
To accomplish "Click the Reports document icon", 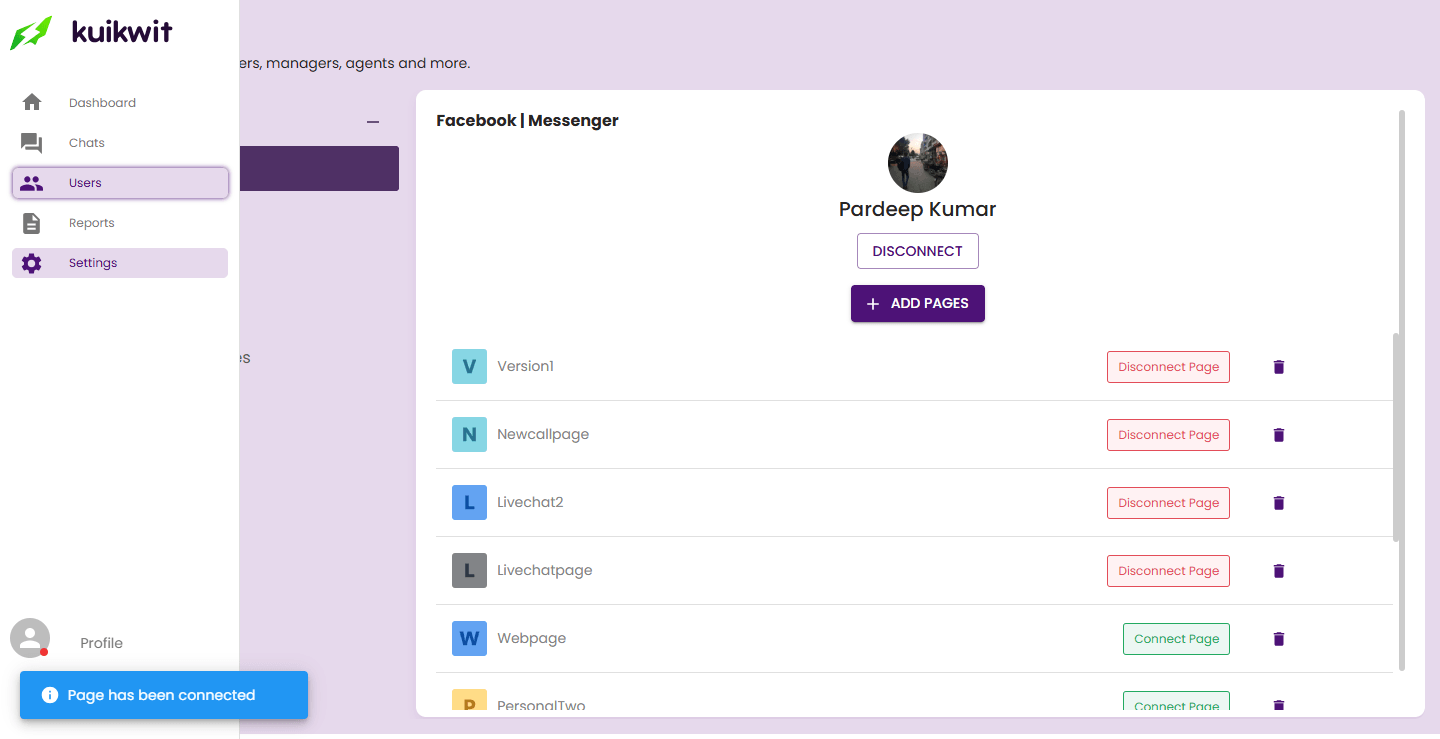I will click(x=32, y=223).
